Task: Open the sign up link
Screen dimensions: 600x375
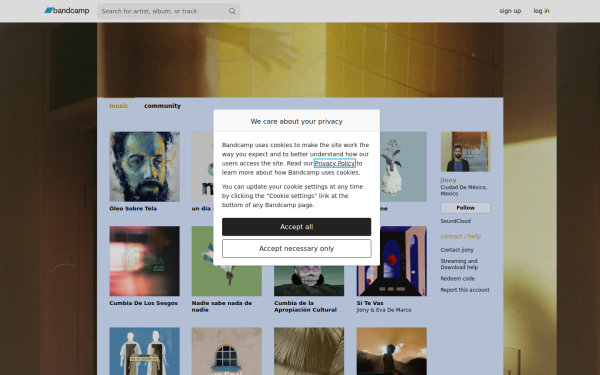Action: [510, 11]
